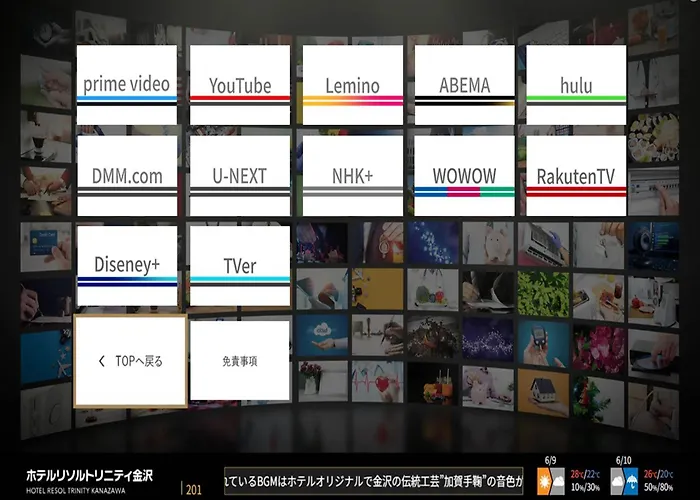This screenshot has height=500, width=700.
Task: Go back with TOPへ戻る button
Action: pos(130,361)
